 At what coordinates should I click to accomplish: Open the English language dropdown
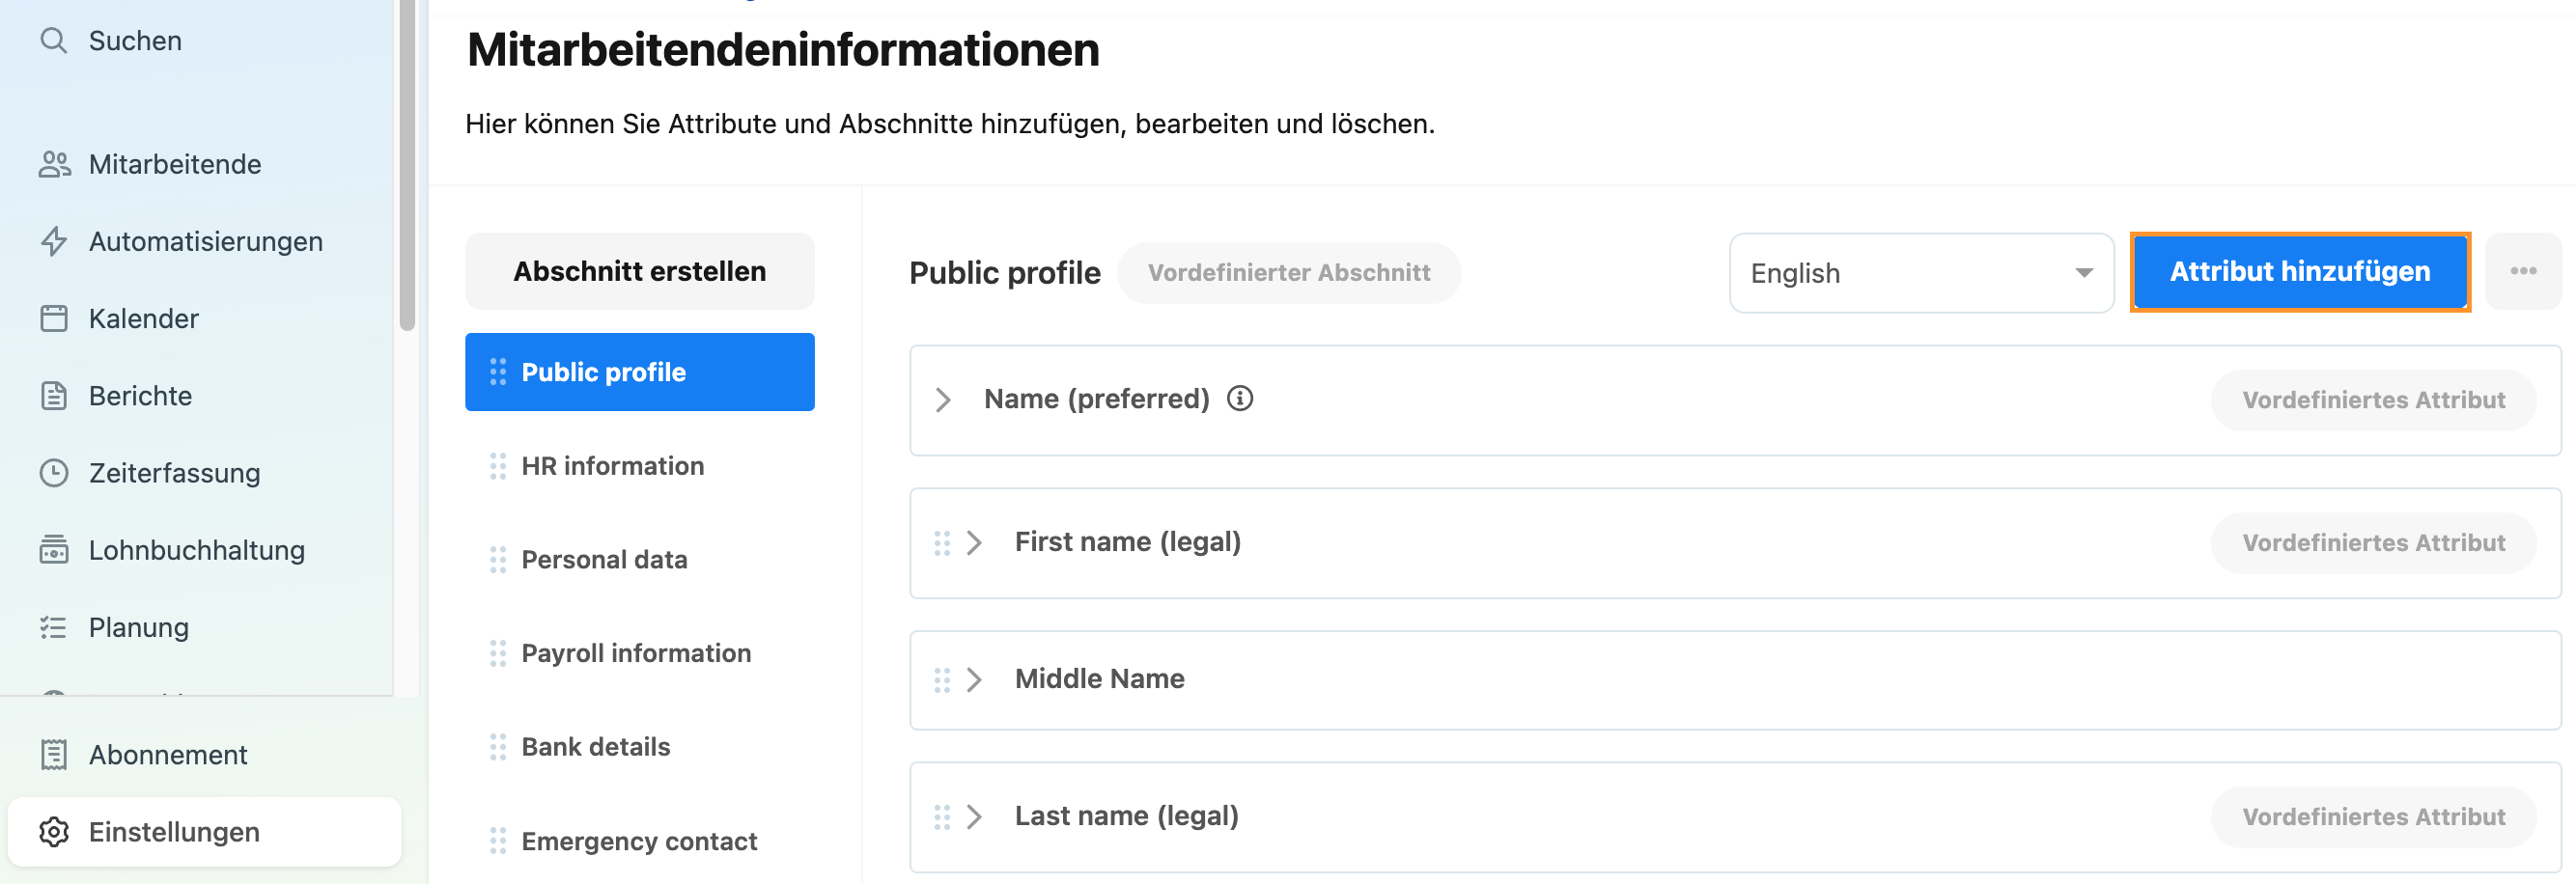1921,273
